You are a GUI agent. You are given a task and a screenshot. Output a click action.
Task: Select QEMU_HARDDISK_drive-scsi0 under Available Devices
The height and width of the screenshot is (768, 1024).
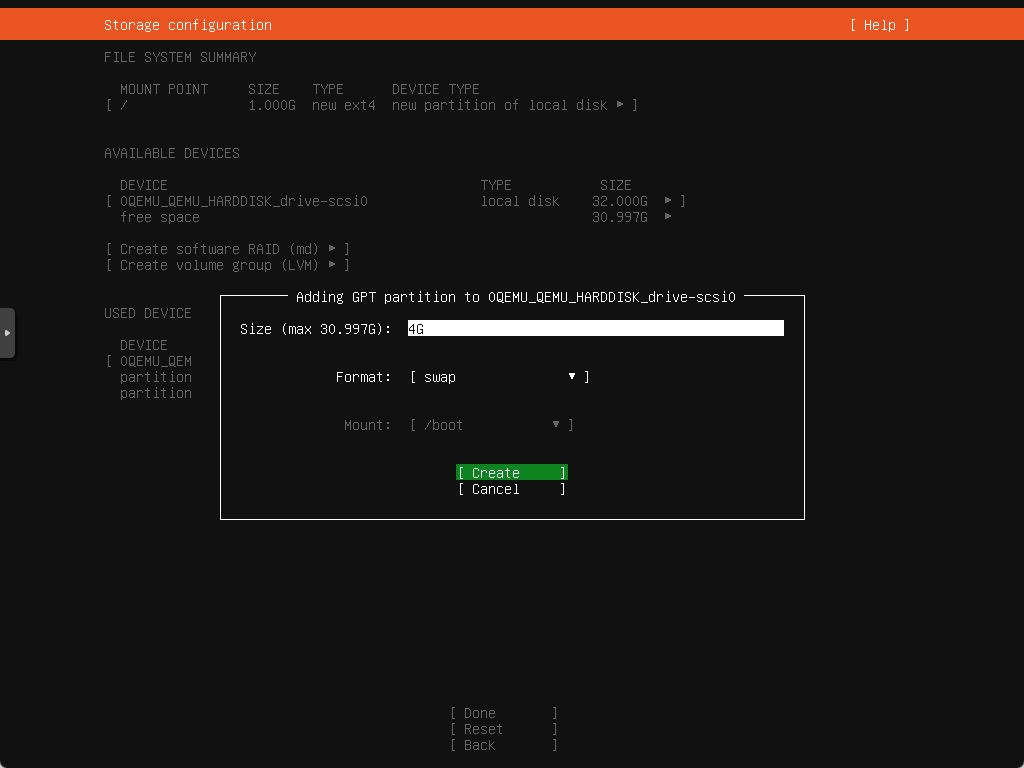244,201
